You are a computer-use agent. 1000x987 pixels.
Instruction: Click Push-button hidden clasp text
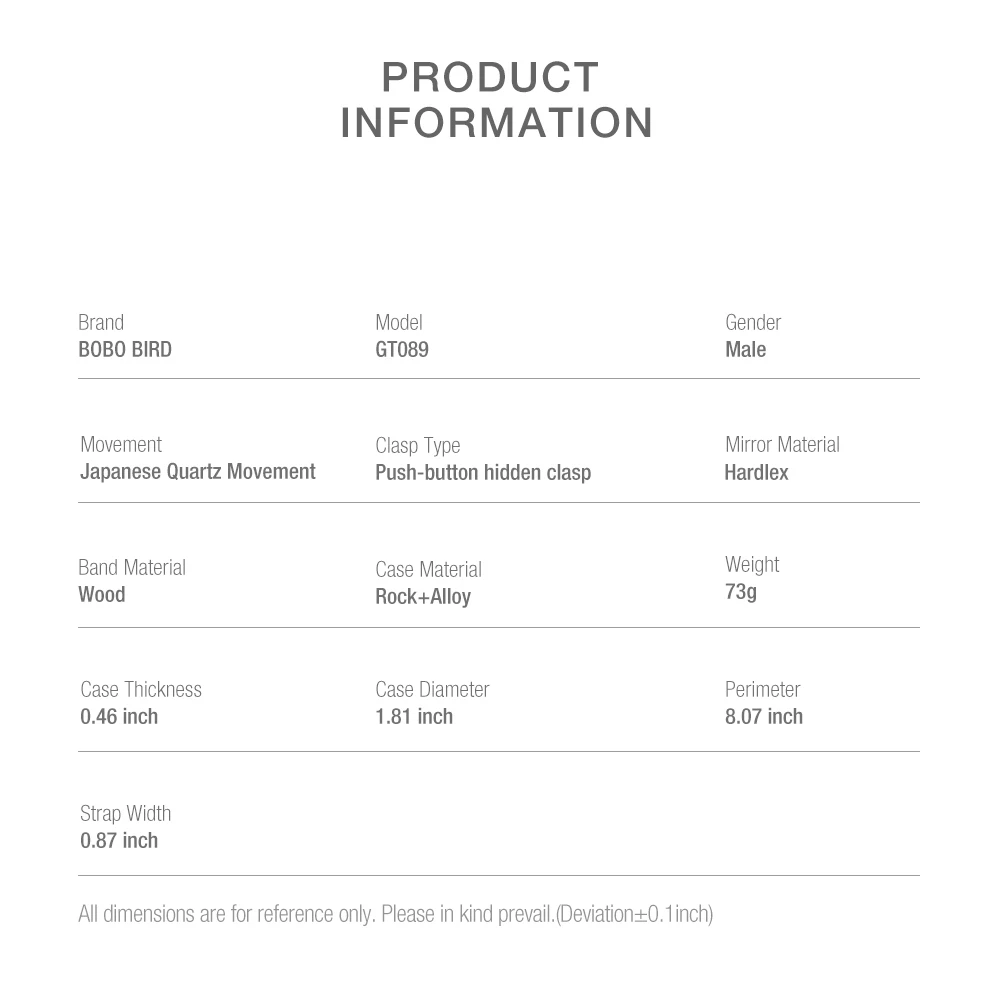point(483,473)
